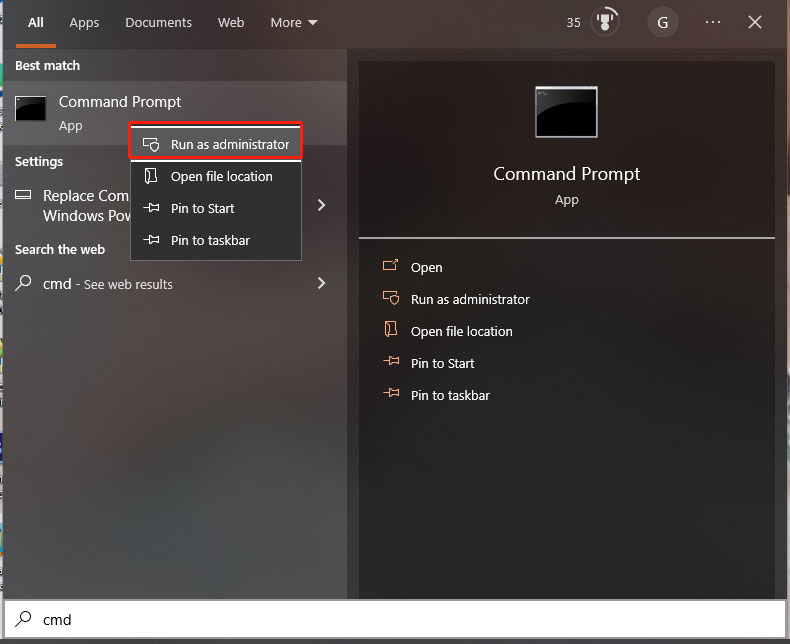Open the G account avatar

coord(663,22)
